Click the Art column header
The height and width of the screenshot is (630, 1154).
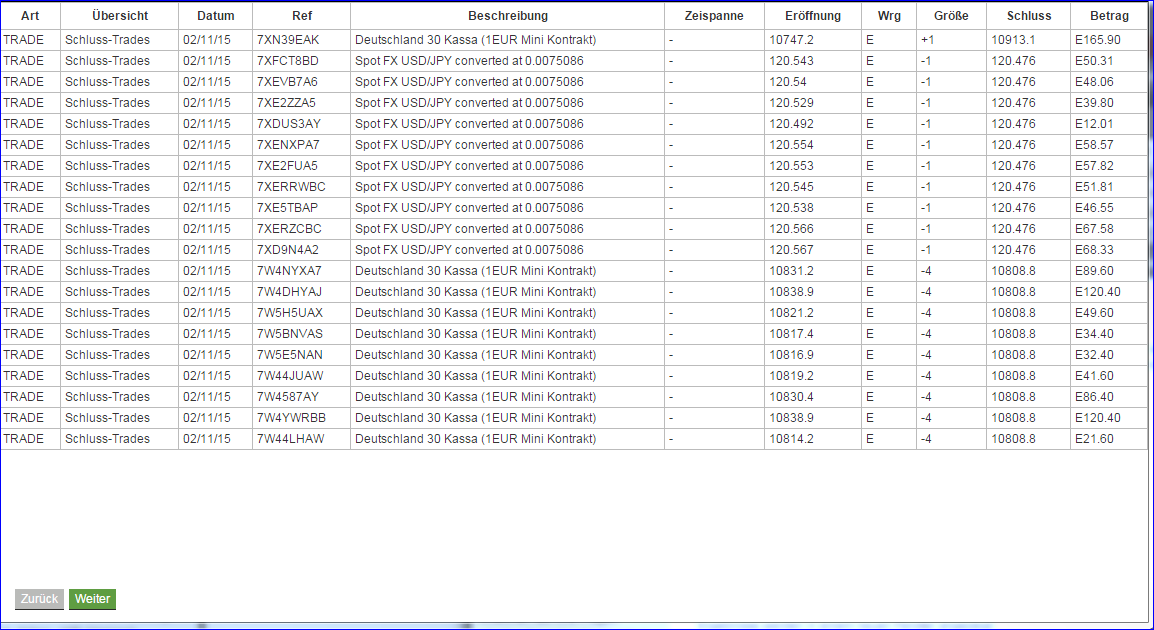click(x=29, y=15)
